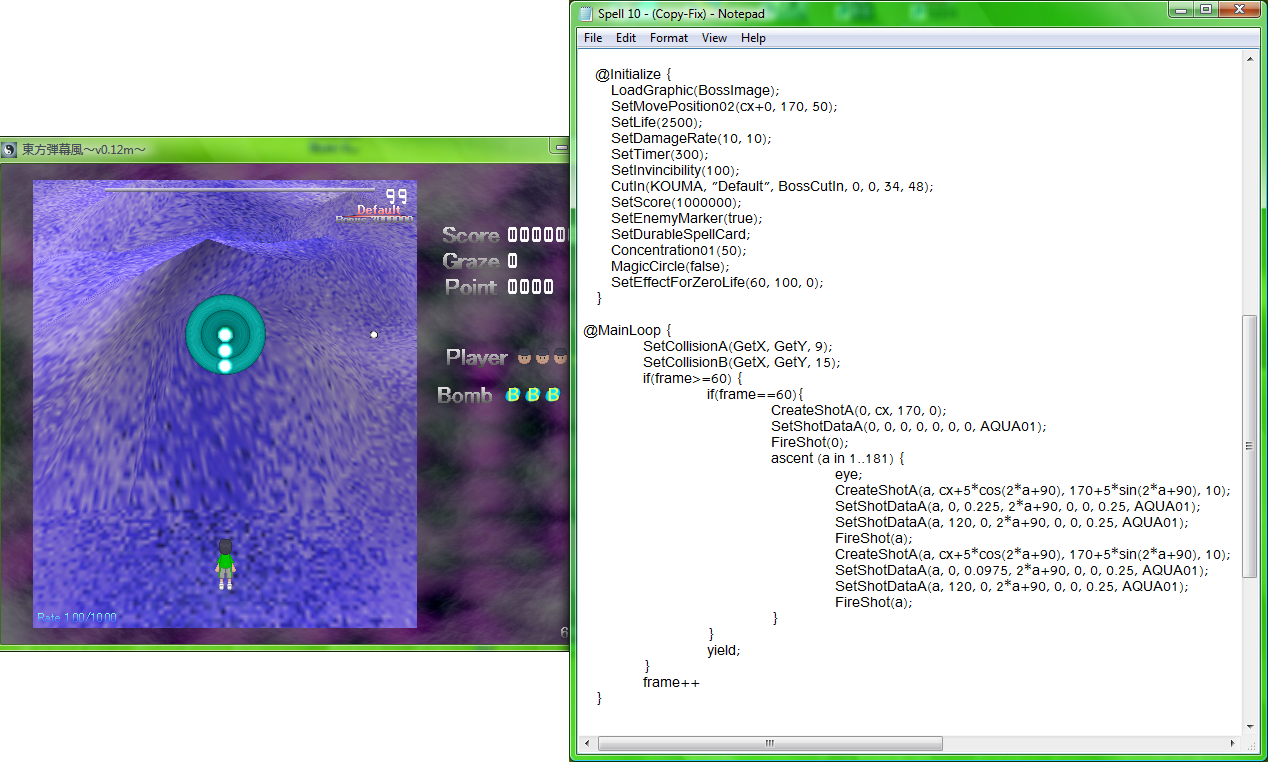This screenshot has width=1269, height=763.
Task: Click the first Player life icon
Action: (x=525, y=356)
